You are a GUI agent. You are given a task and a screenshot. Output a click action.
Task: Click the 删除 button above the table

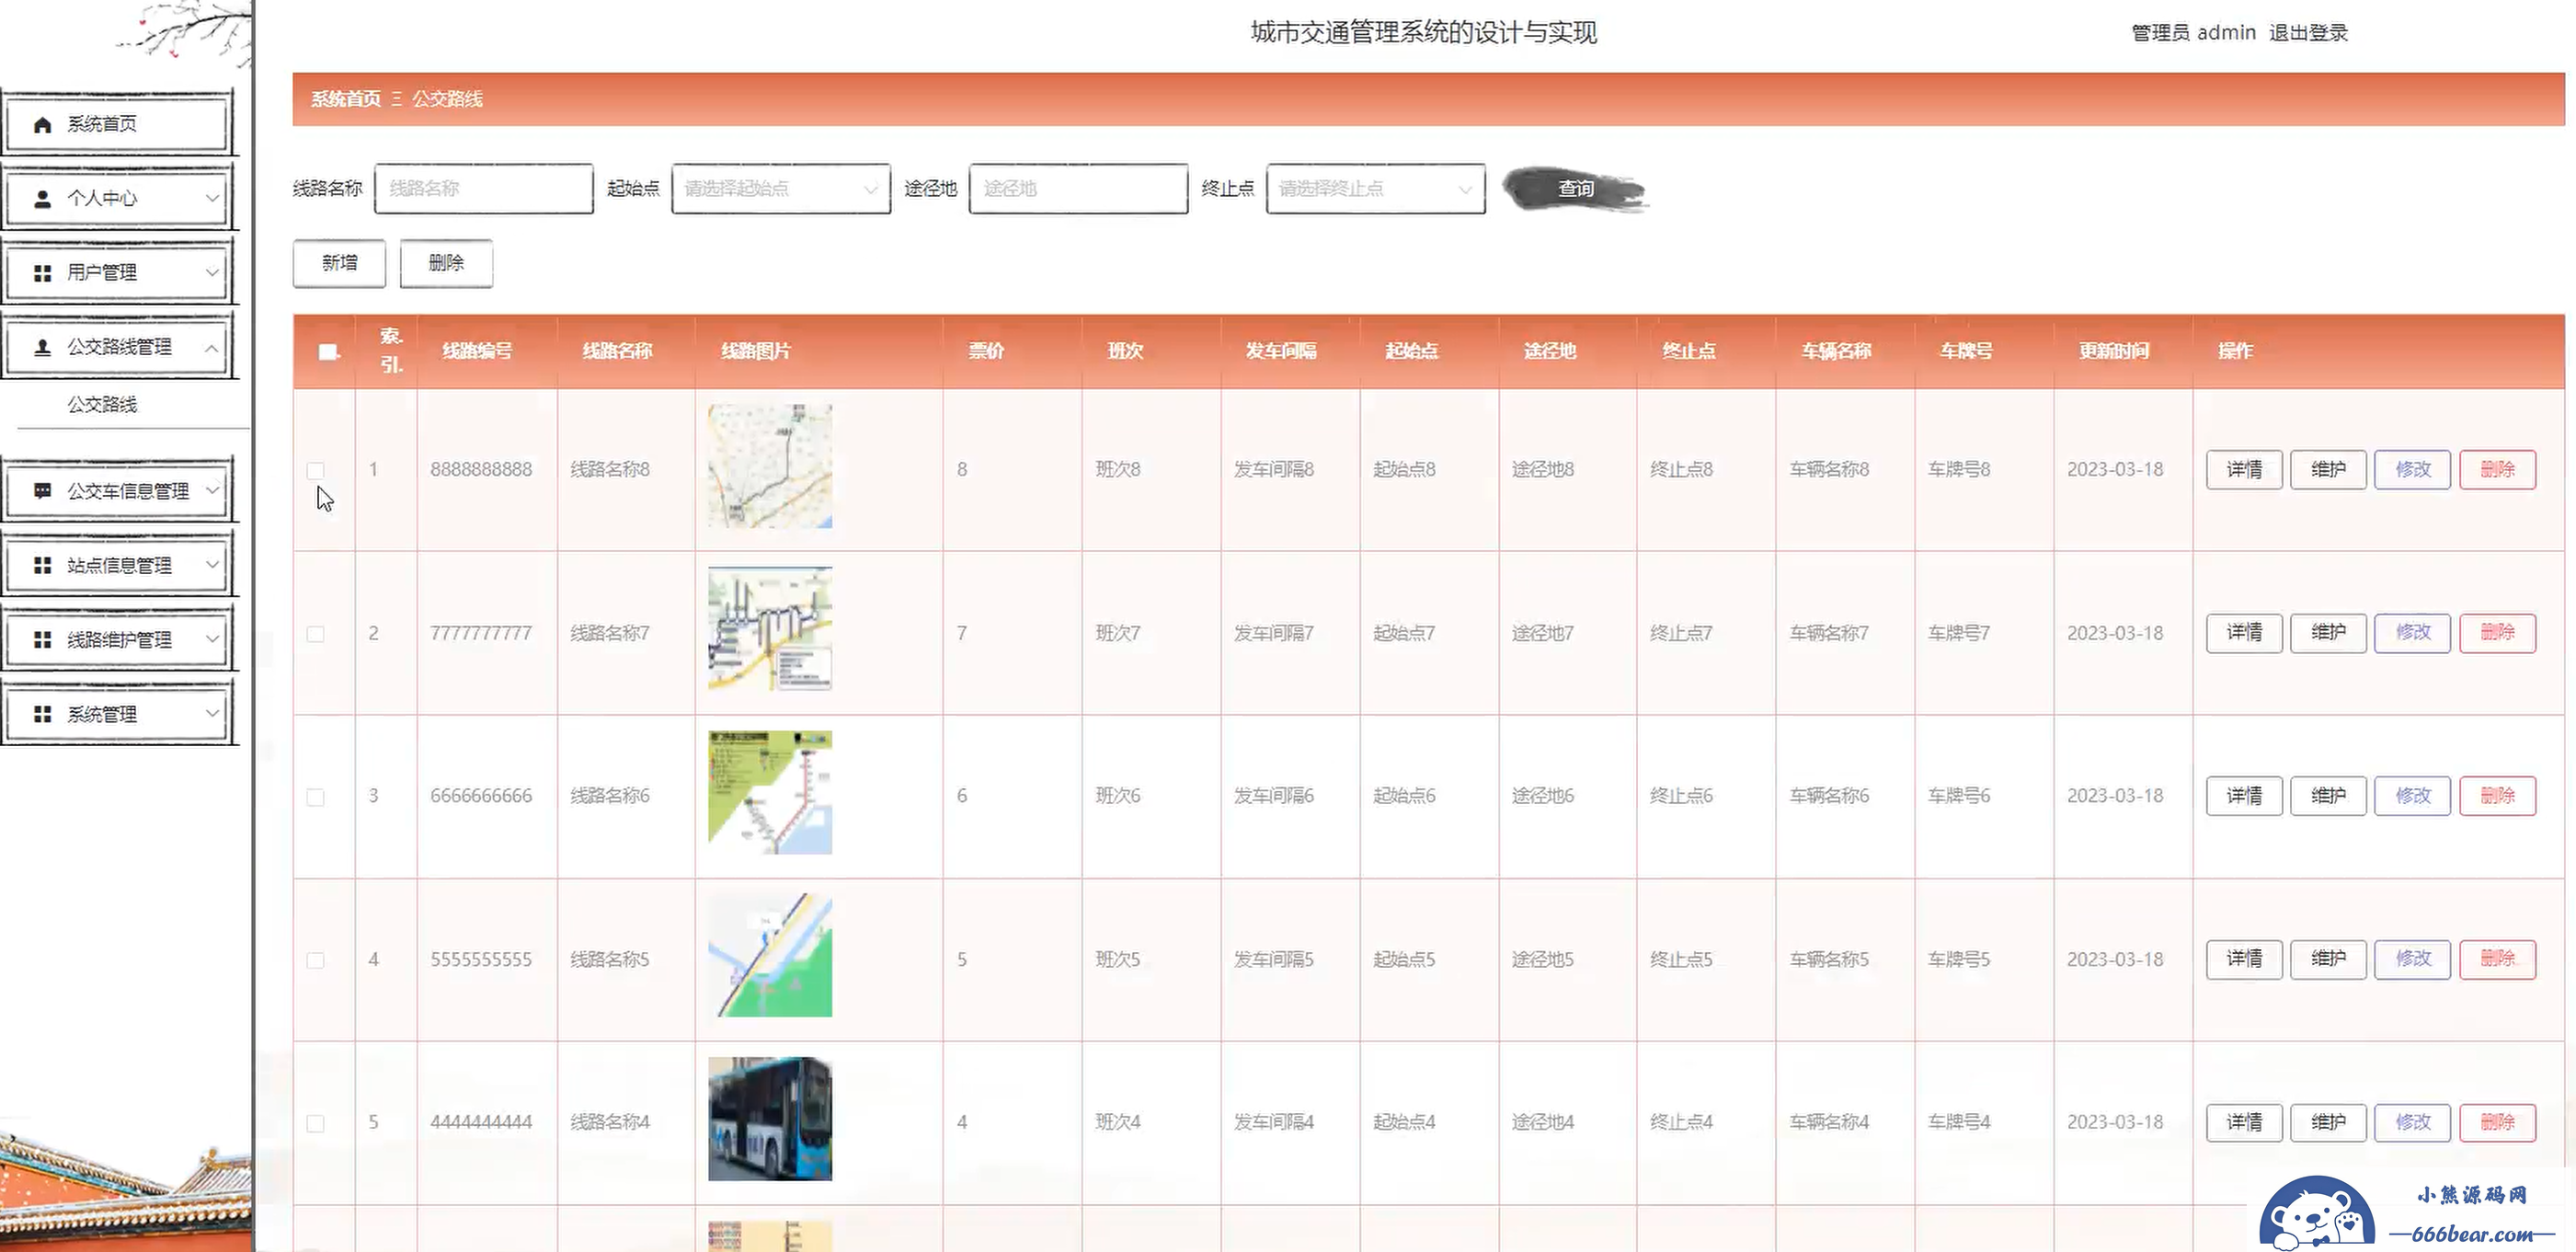[x=446, y=263]
